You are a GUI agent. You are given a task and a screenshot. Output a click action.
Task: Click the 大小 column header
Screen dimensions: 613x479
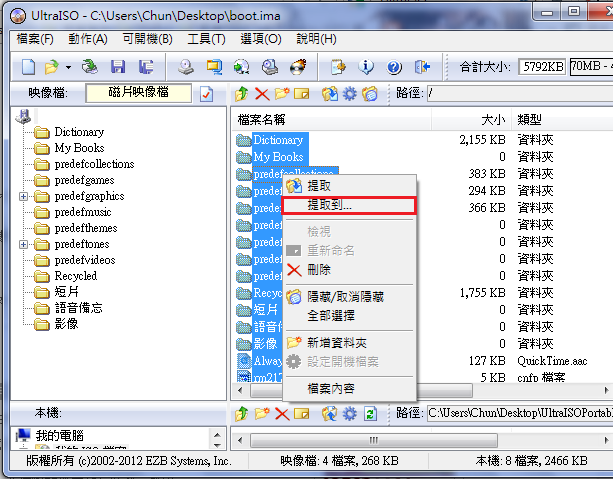tap(471, 120)
